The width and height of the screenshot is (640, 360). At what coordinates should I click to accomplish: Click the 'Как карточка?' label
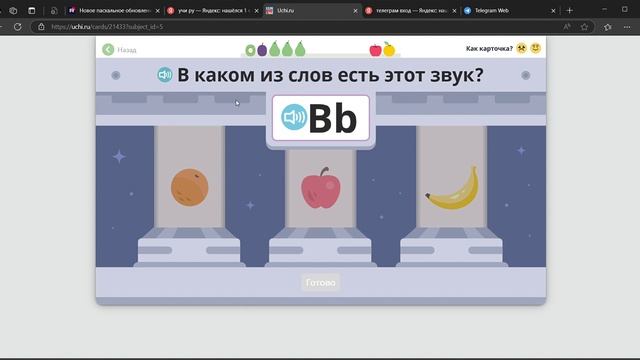point(489,49)
